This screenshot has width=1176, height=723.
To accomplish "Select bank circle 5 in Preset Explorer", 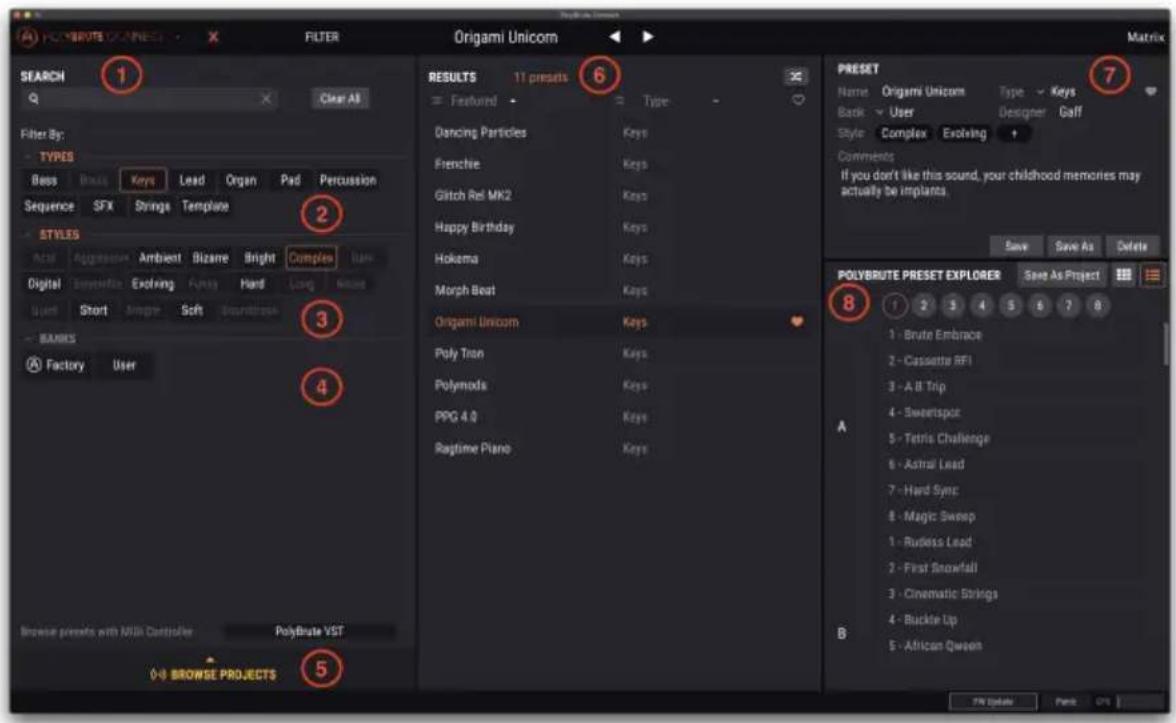I will click(x=1011, y=305).
